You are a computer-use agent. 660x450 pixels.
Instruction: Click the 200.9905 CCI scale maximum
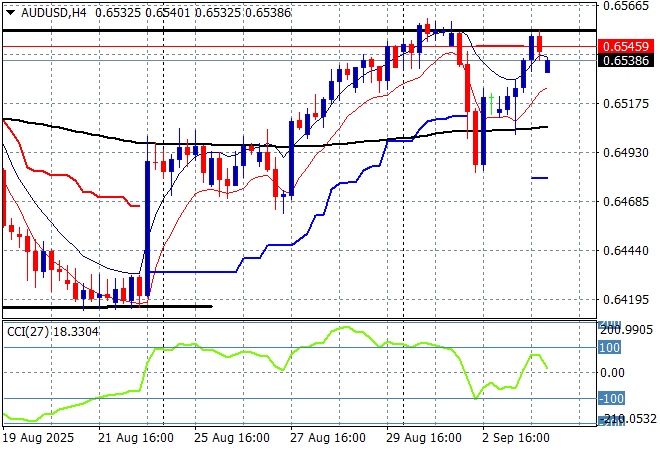click(x=626, y=330)
